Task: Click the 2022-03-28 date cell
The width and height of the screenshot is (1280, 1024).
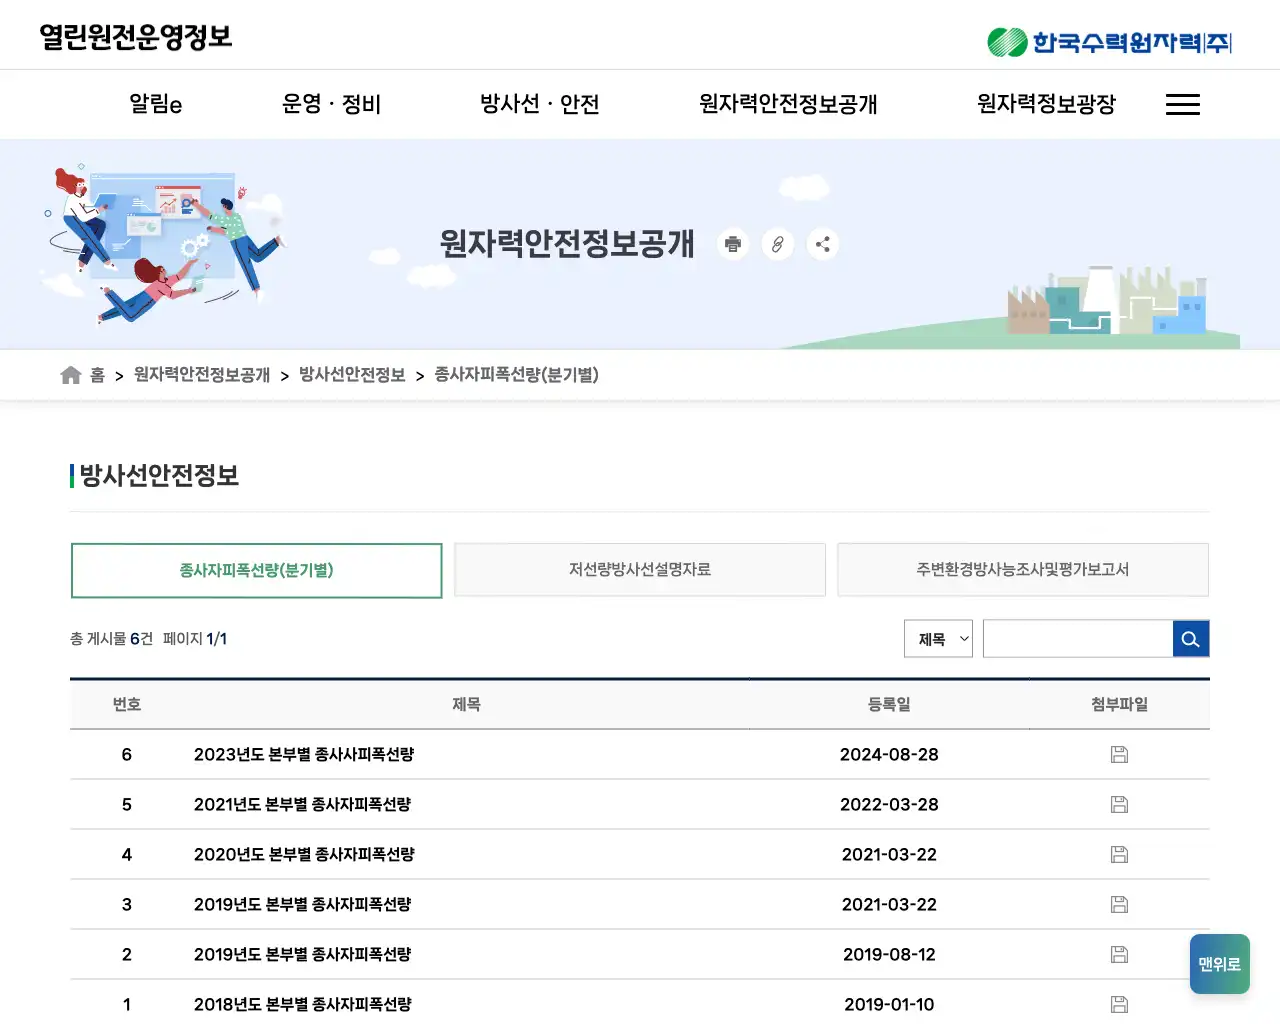Action: click(x=889, y=804)
